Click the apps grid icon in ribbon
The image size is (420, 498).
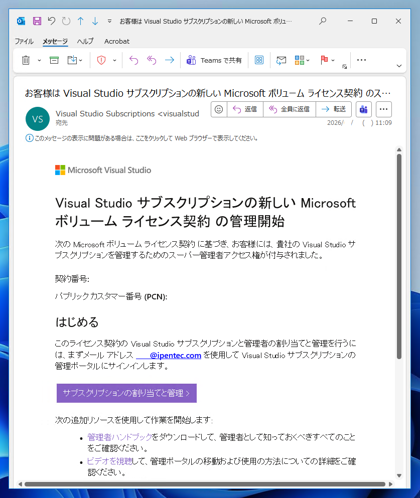tap(259, 60)
